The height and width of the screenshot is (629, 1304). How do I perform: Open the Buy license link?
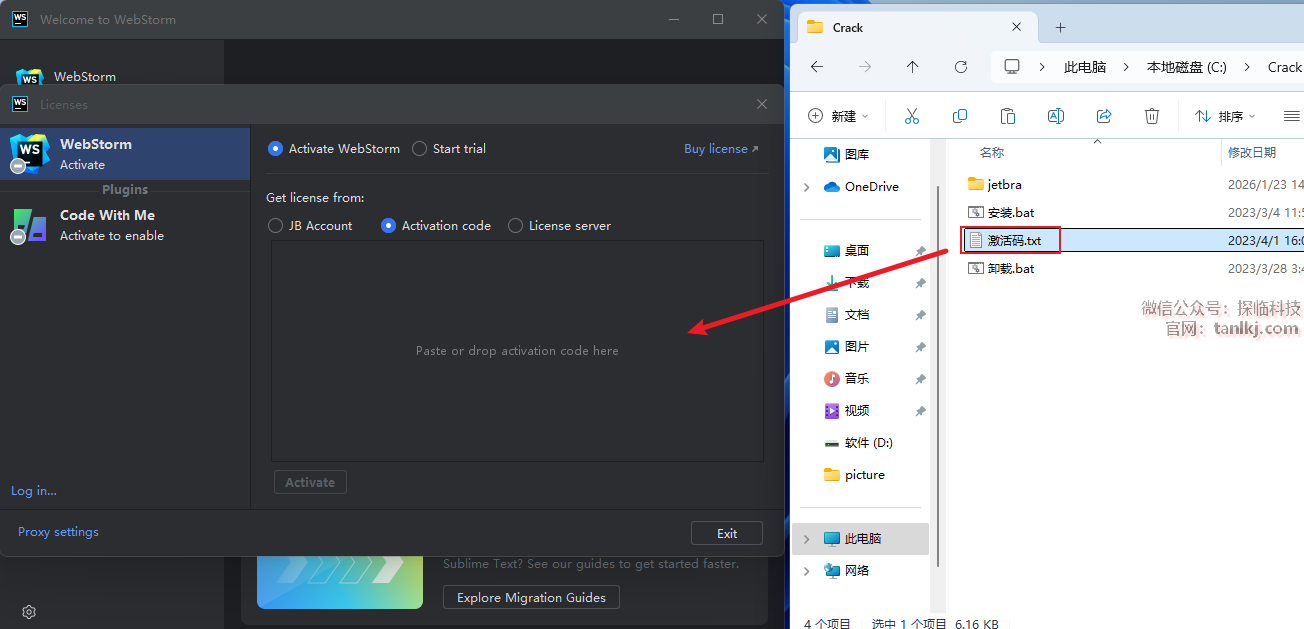pos(720,149)
